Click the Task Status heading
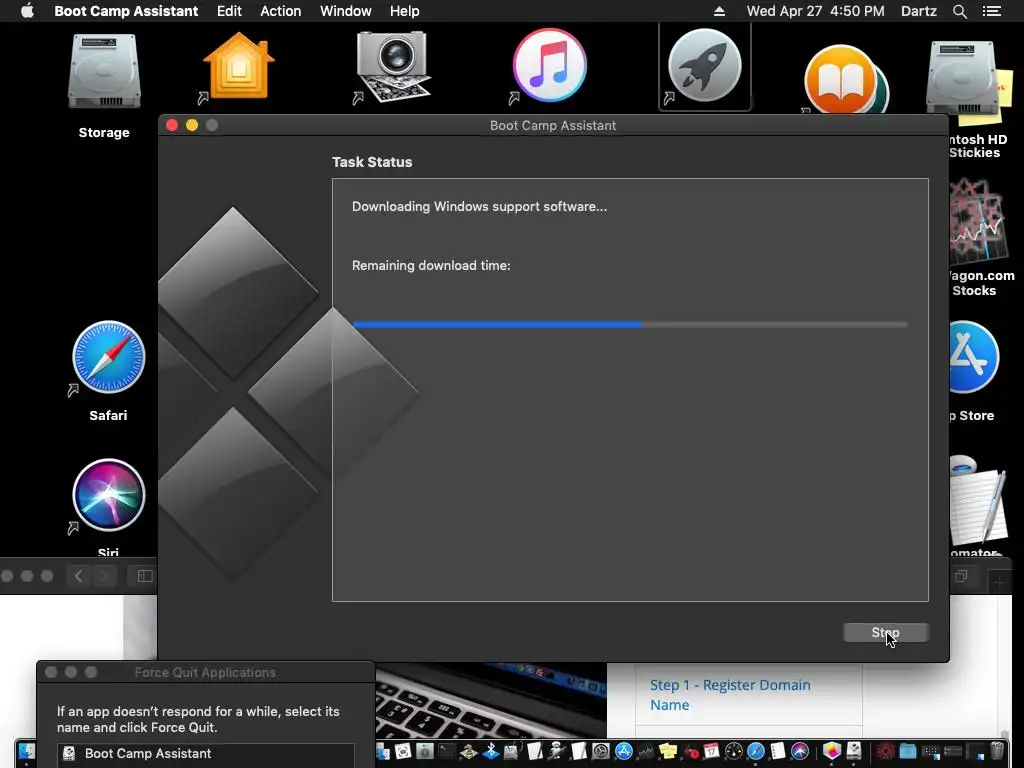The height and width of the screenshot is (768, 1024). click(x=372, y=162)
